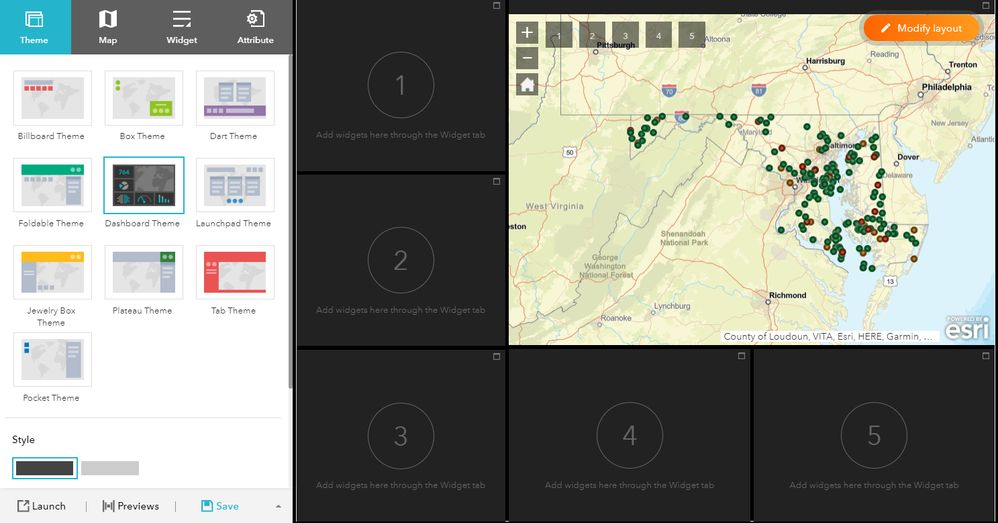This screenshot has height=523, width=998.
Task: Select the Box Theme thumbnail
Action: (x=143, y=98)
